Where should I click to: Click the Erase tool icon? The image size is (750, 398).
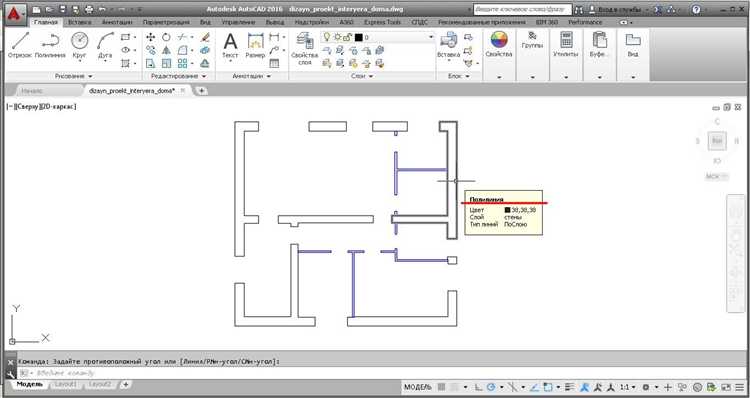click(x=205, y=37)
